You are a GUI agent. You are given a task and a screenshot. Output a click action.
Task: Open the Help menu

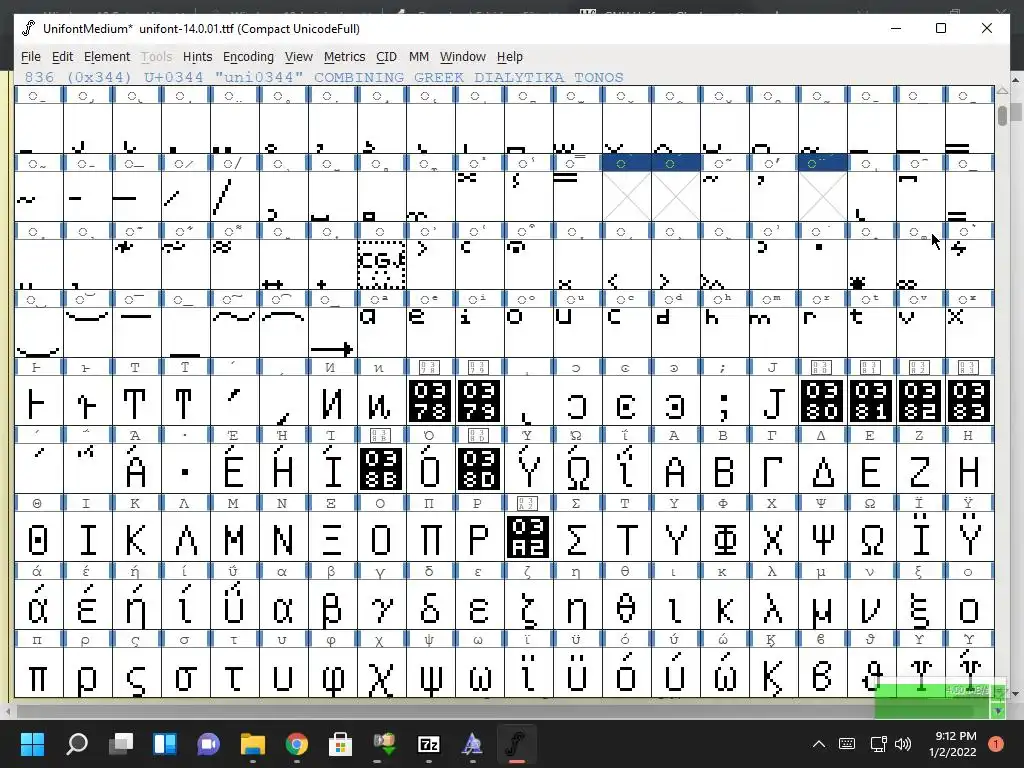click(x=509, y=57)
